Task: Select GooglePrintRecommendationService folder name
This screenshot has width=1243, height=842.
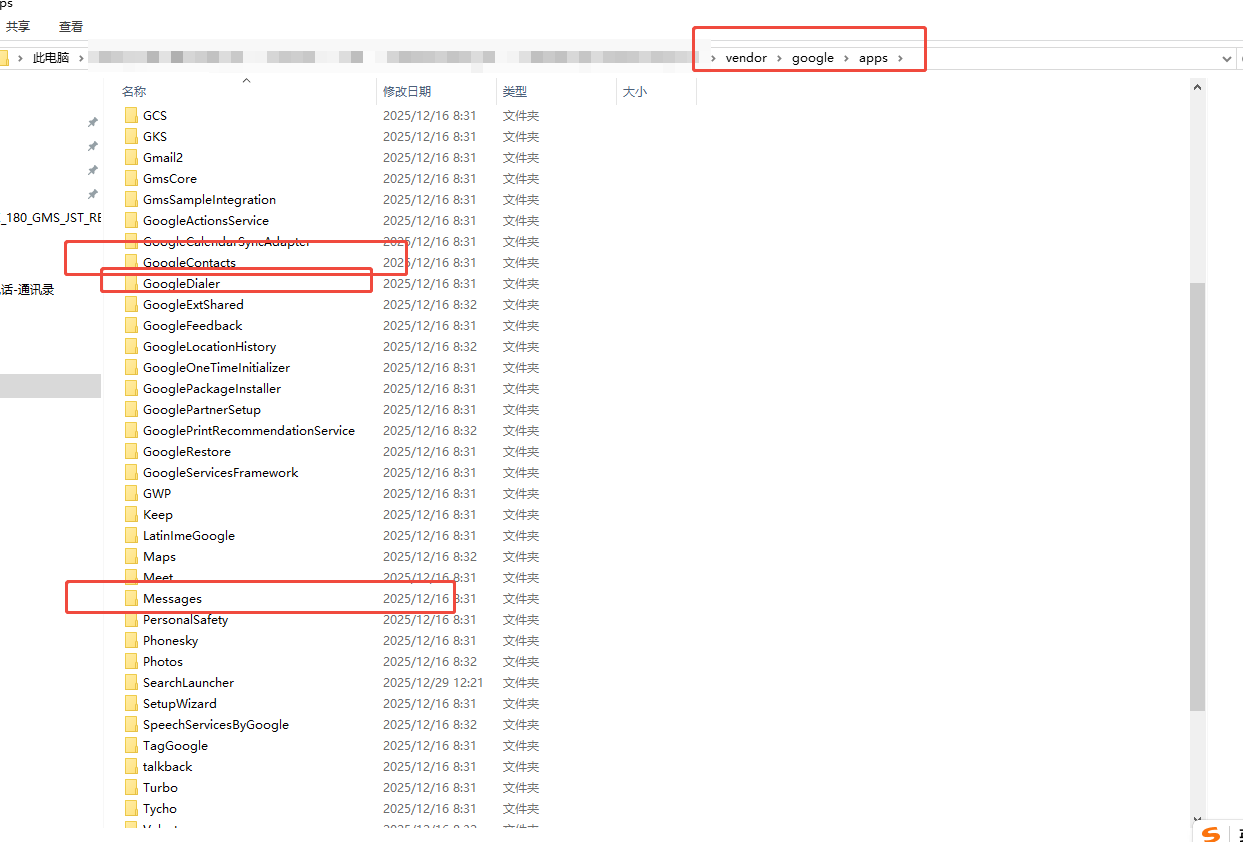Action: (x=249, y=430)
